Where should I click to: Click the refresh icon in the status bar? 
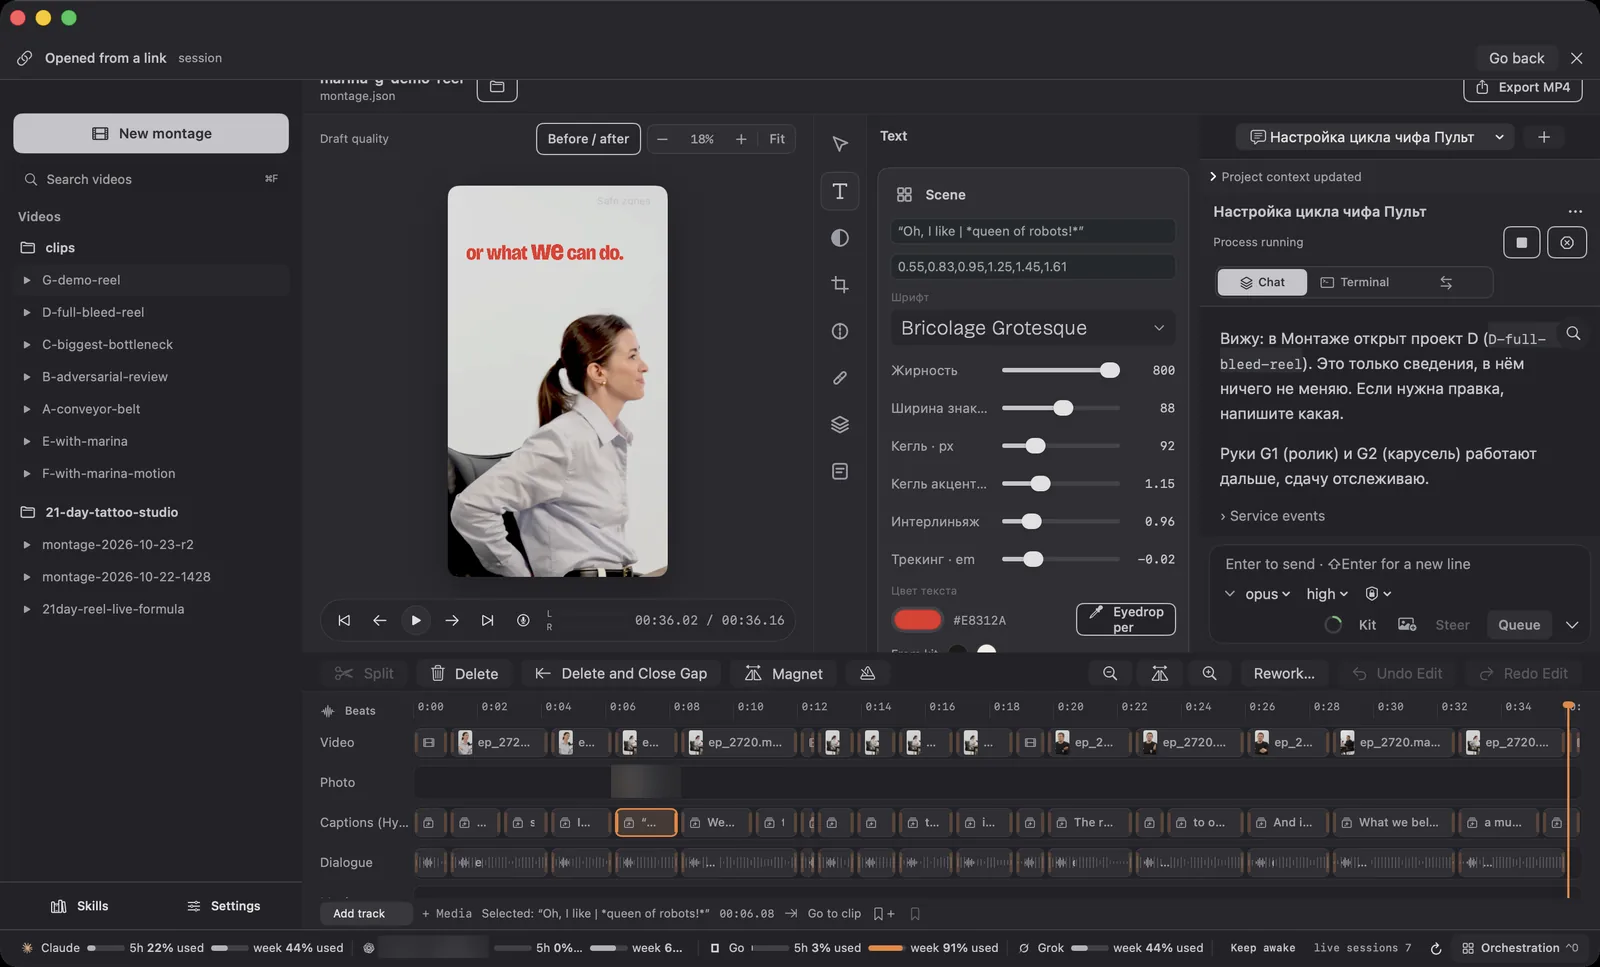(x=1436, y=948)
